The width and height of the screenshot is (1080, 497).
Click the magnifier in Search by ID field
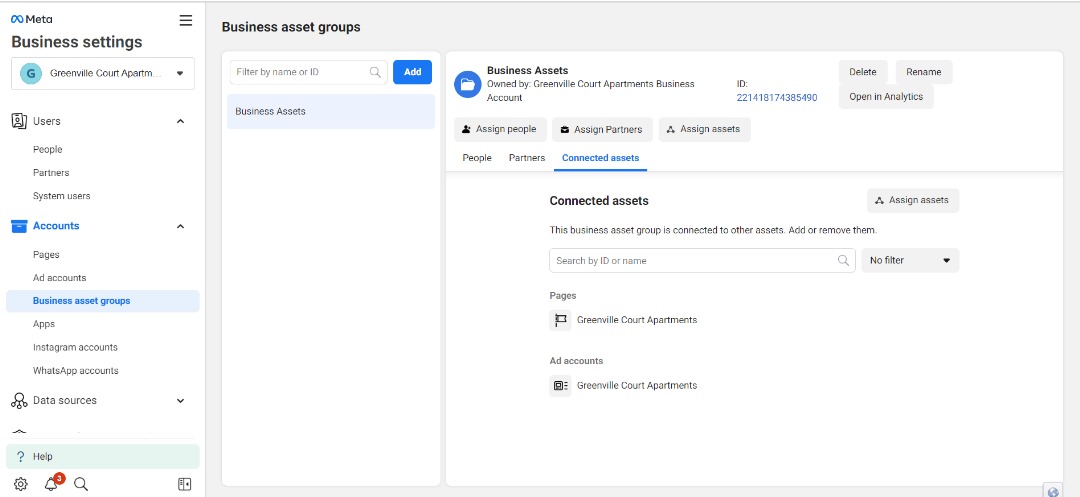(843, 260)
